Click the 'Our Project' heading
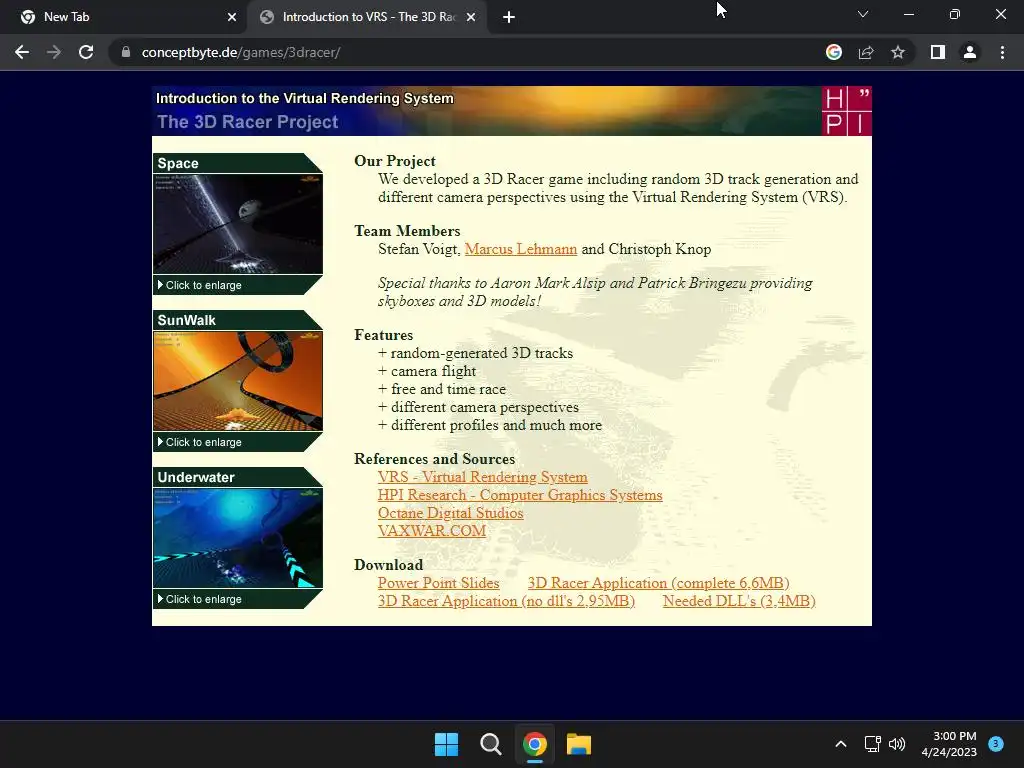 [x=394, y=161]
